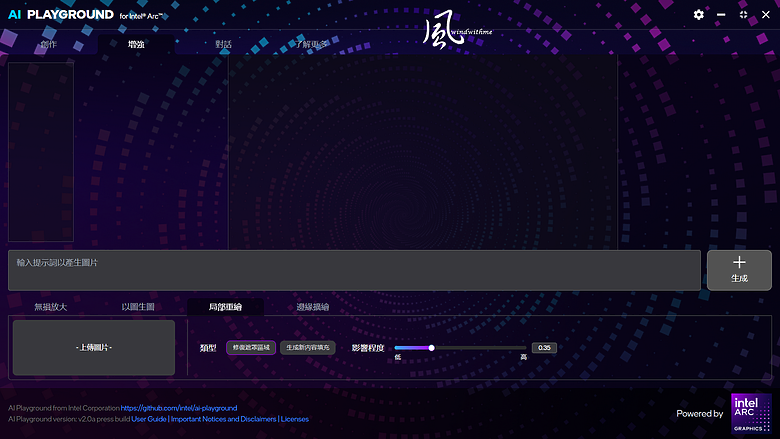Screen dimensions: 780x439
Task: Click the 0.35 strength value field
Action: [544, 348]
